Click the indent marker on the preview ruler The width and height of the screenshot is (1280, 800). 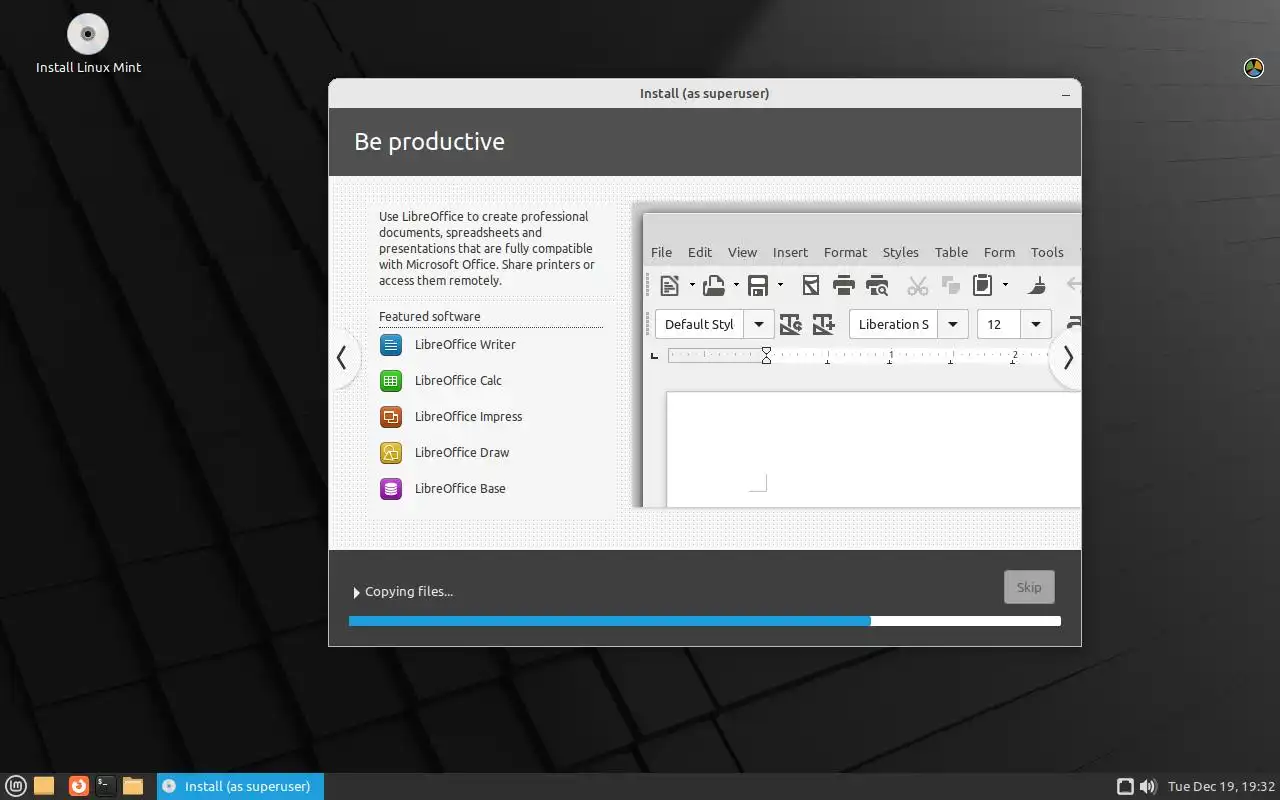click(766, 355)
